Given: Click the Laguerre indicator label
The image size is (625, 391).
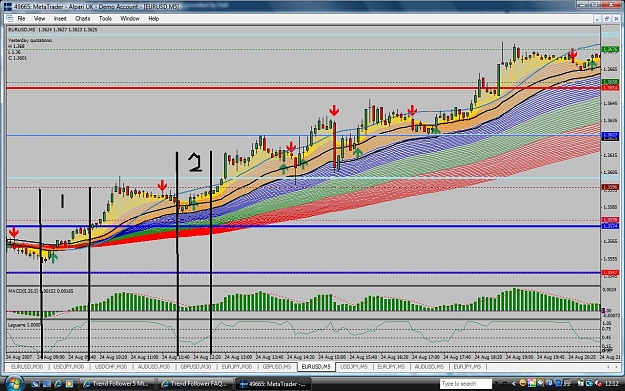Looking at the screenshot, I should (24, 325).
